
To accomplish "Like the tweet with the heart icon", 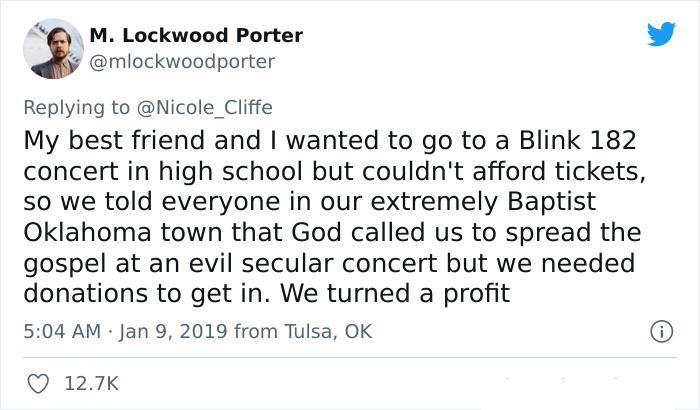I will [38, 384].
